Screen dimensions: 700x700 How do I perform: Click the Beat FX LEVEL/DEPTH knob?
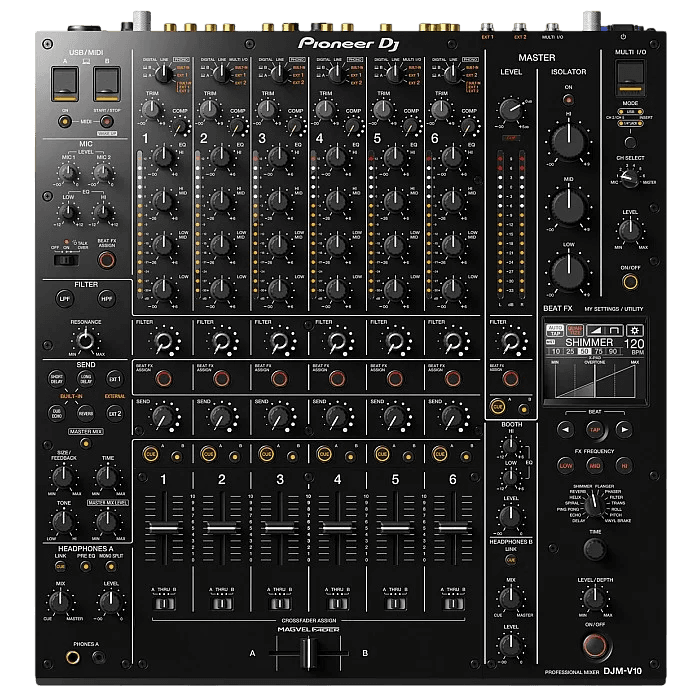[x=595, y=598]
